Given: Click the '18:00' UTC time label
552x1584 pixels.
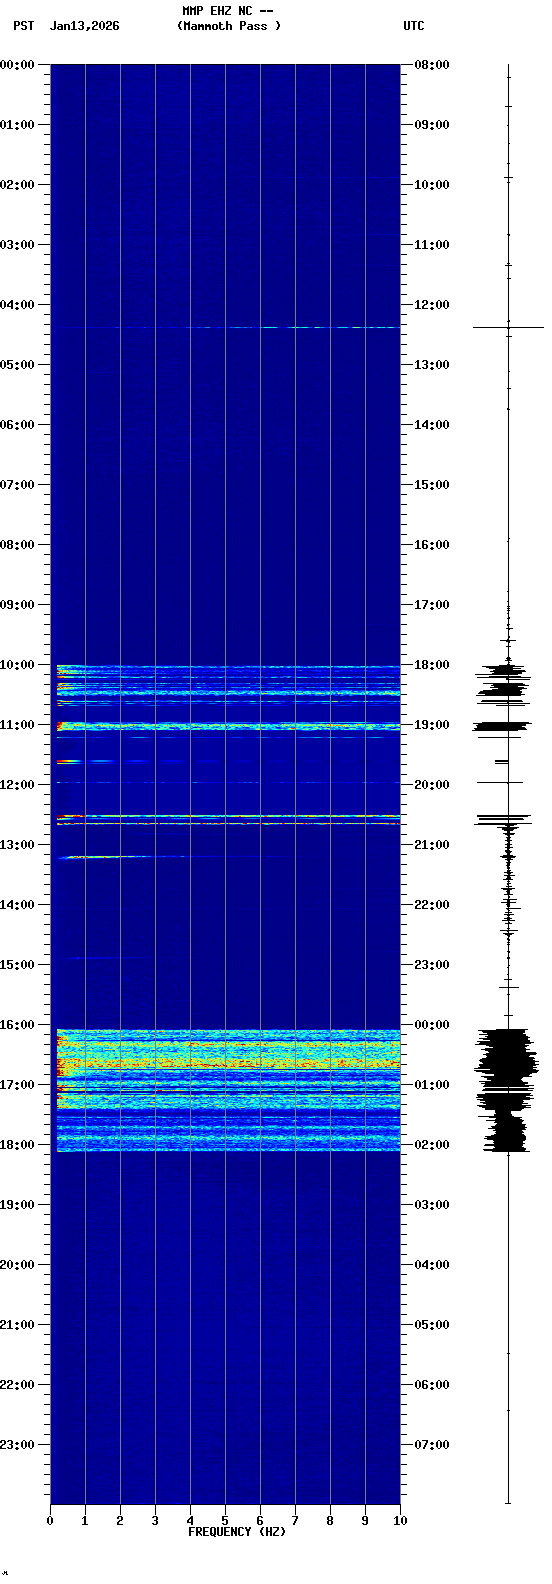Looking at the screenshot, I should pyautogui.click(x=432, y=665).
